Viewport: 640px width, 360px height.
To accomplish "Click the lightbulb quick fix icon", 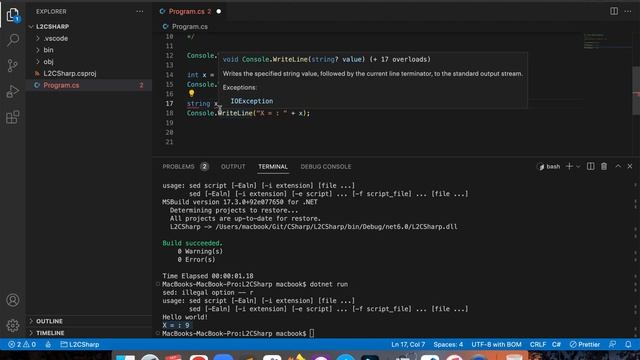I will [191, 93].
